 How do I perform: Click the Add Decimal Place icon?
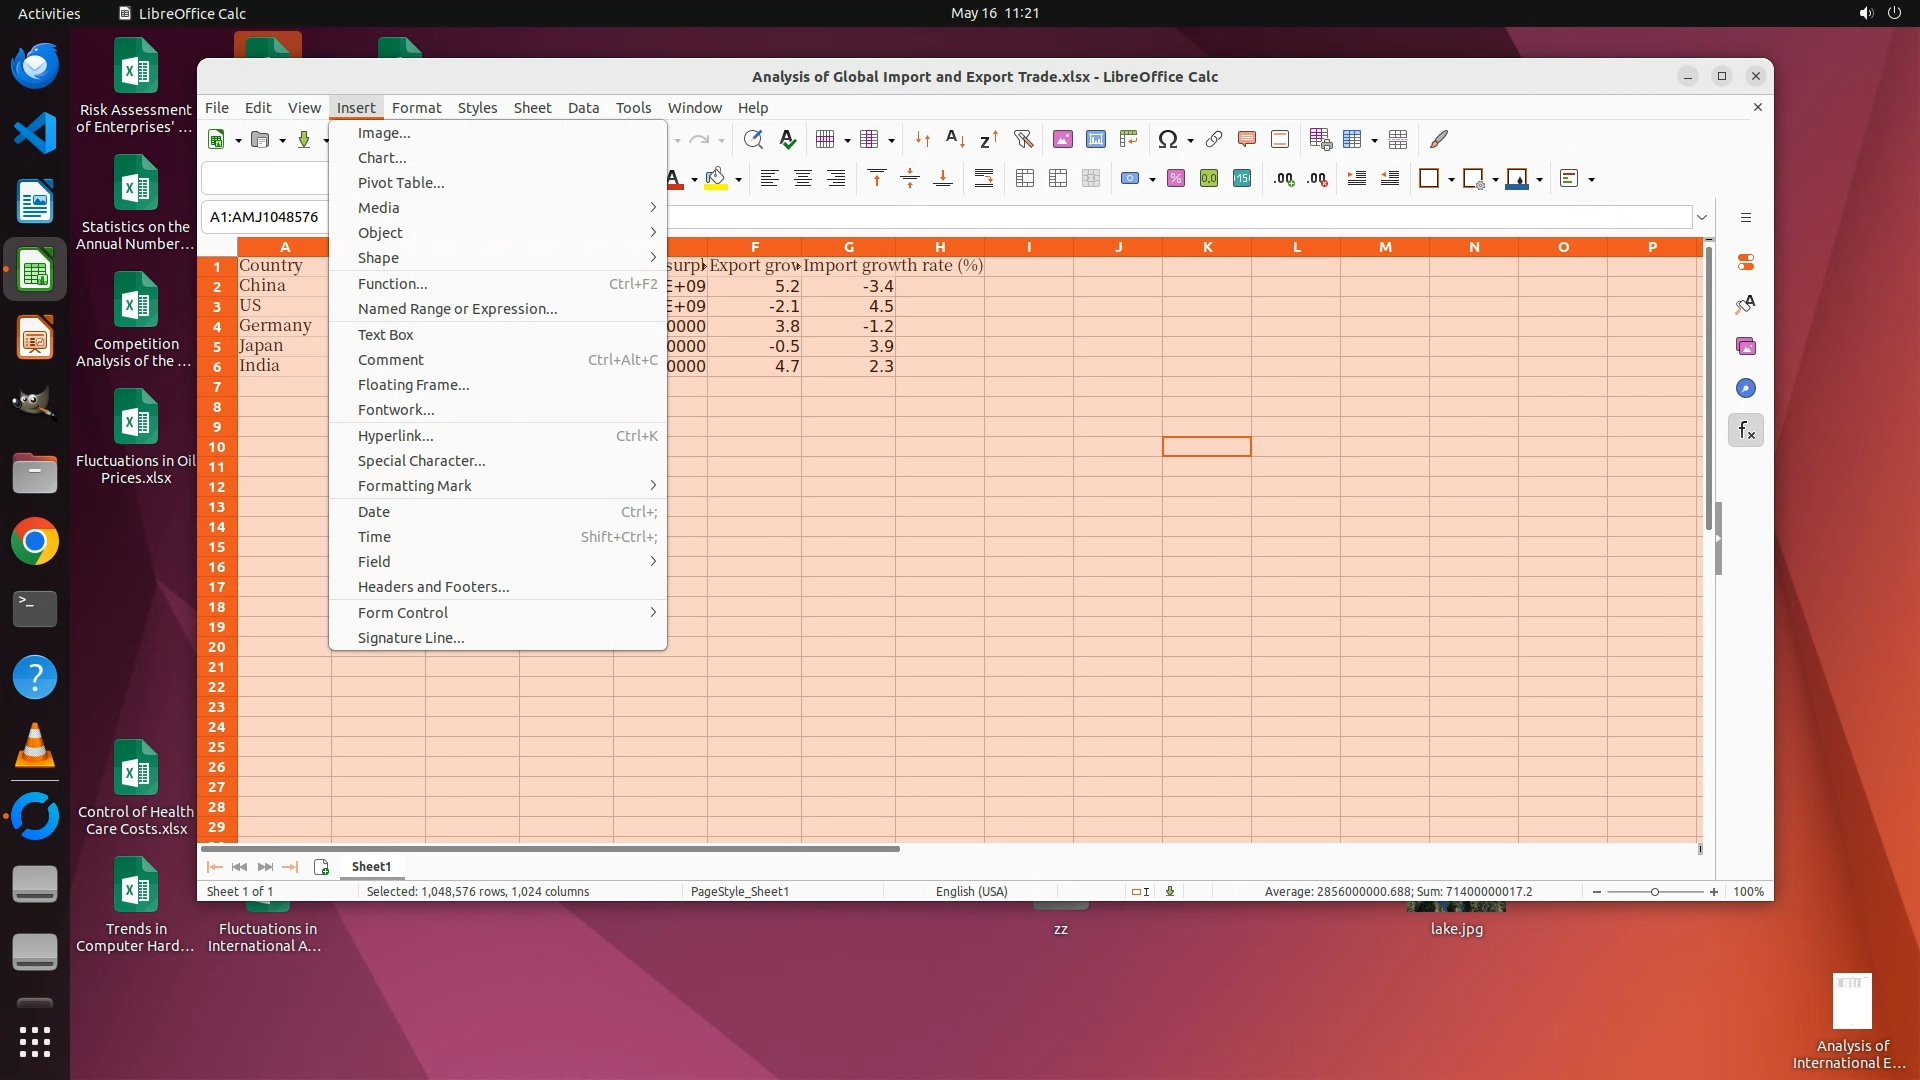click(1284, 179)
